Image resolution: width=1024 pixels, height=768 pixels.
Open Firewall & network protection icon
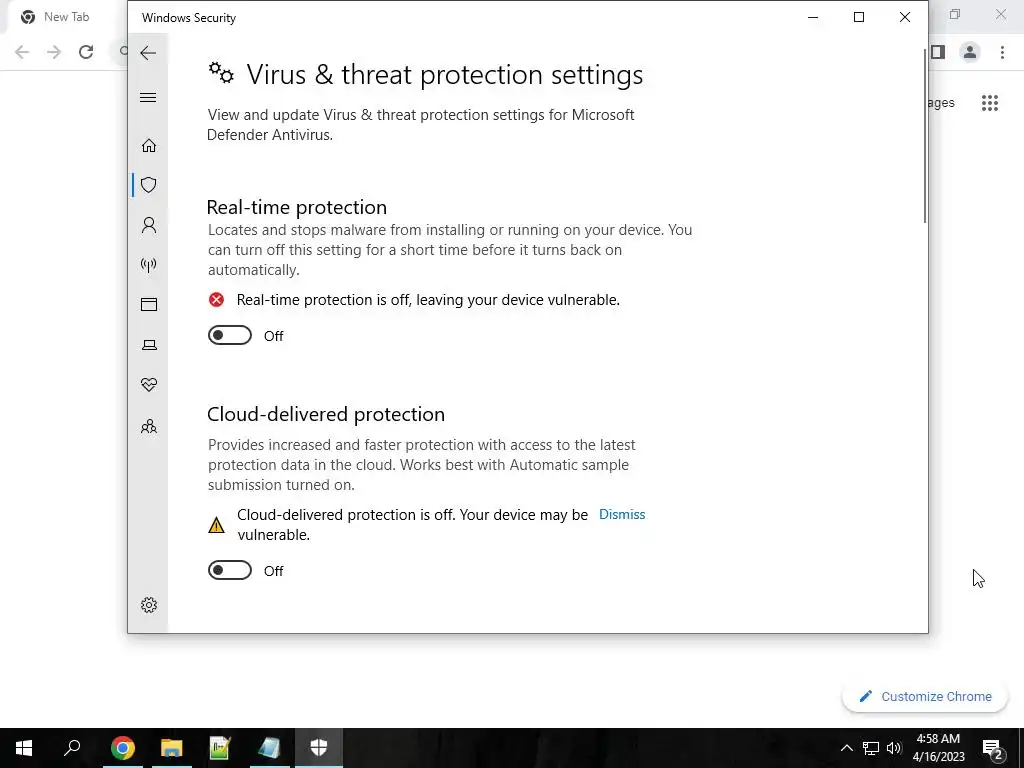tap(149, 264)
